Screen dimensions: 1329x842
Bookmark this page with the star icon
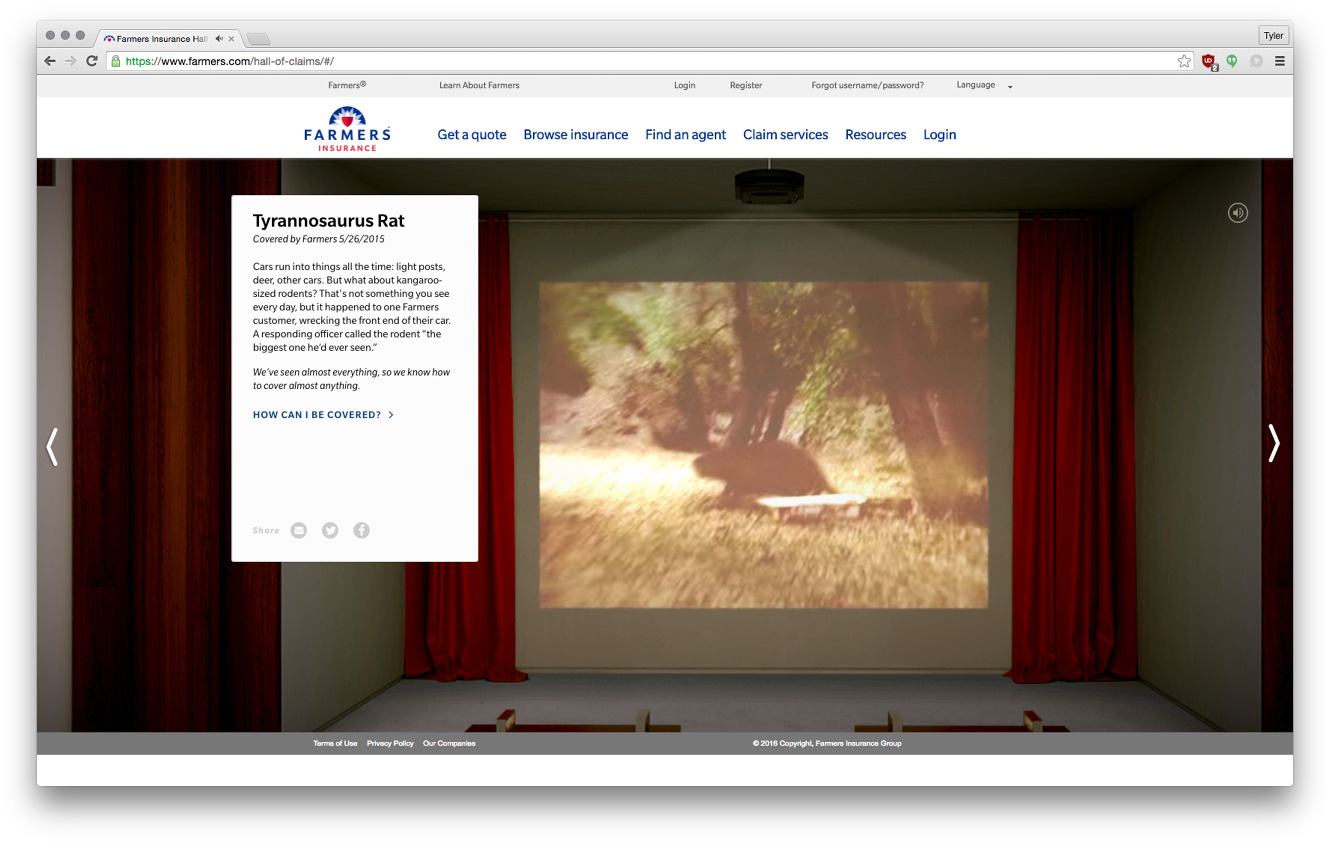pos(1184,61)
